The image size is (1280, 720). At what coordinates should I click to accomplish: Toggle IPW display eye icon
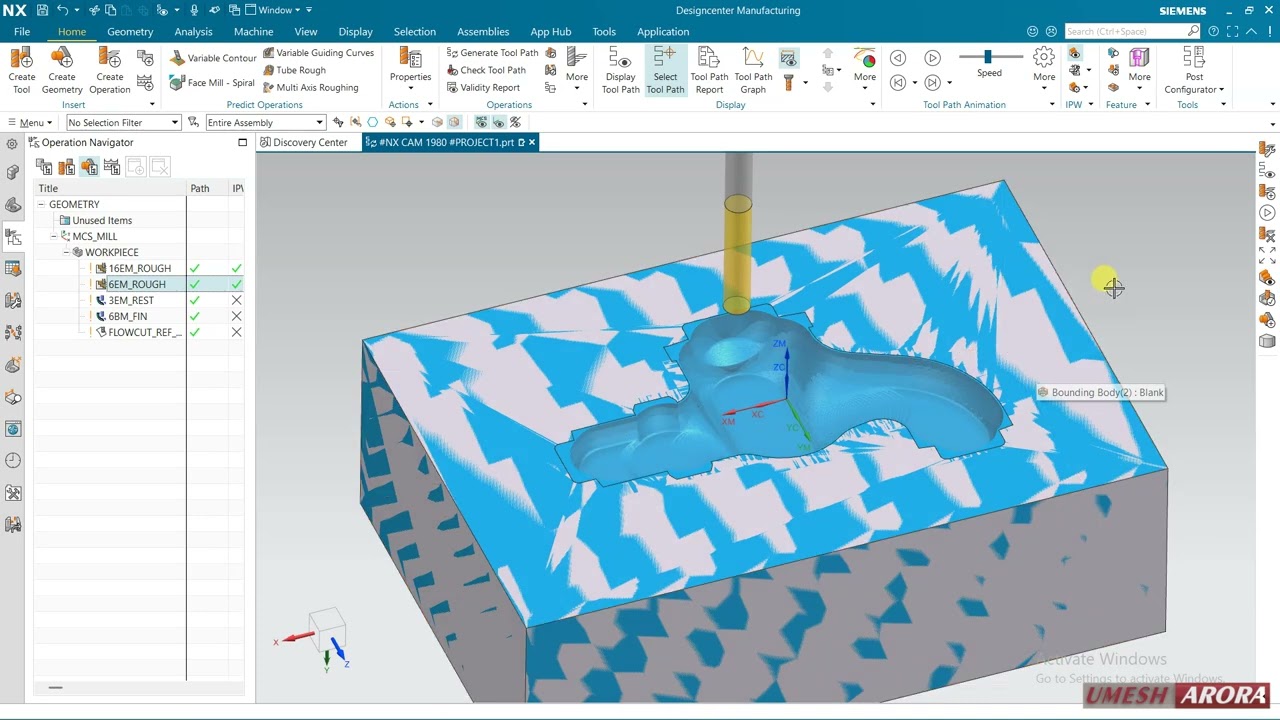click(1074, 53)
